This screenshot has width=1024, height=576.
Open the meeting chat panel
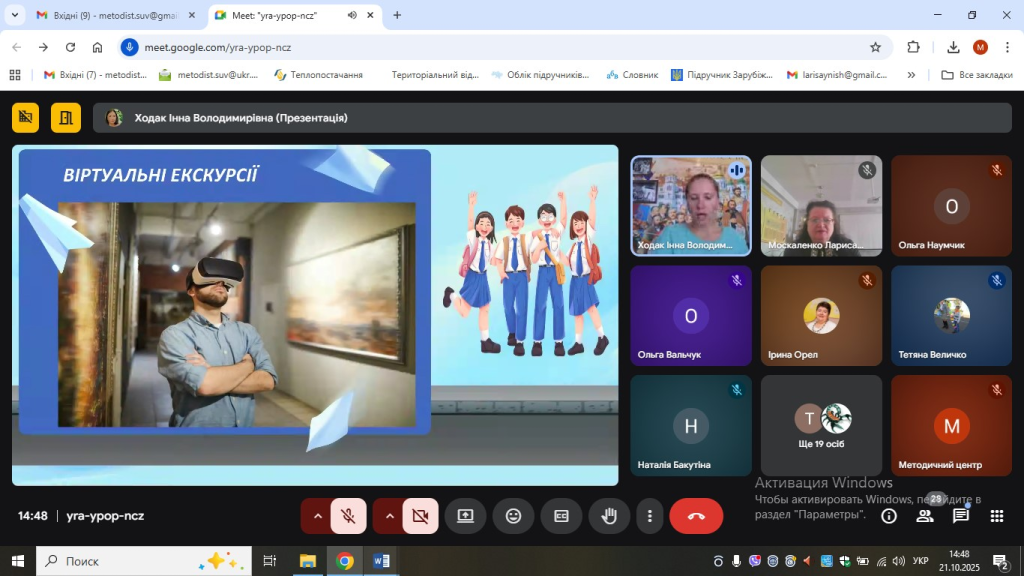pyautogui.click(x=961, y=516)
